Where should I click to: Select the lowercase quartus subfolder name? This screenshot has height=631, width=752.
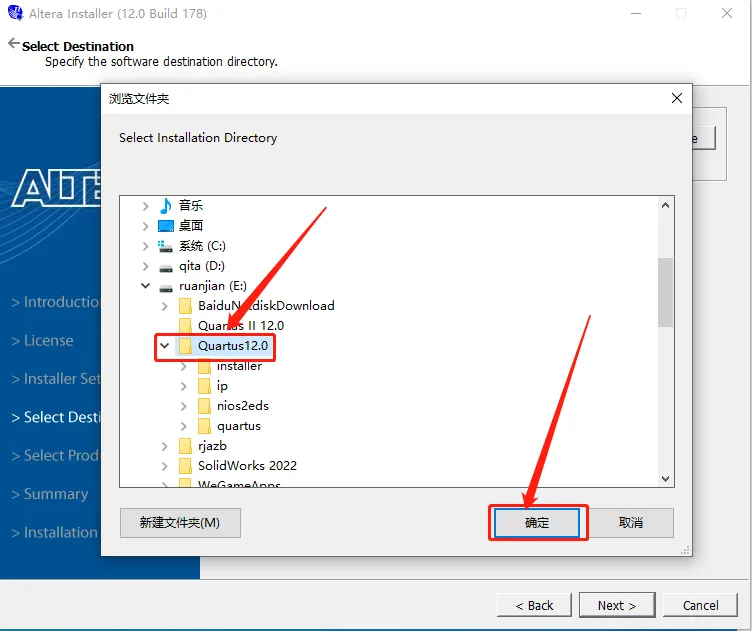(239, 426)
